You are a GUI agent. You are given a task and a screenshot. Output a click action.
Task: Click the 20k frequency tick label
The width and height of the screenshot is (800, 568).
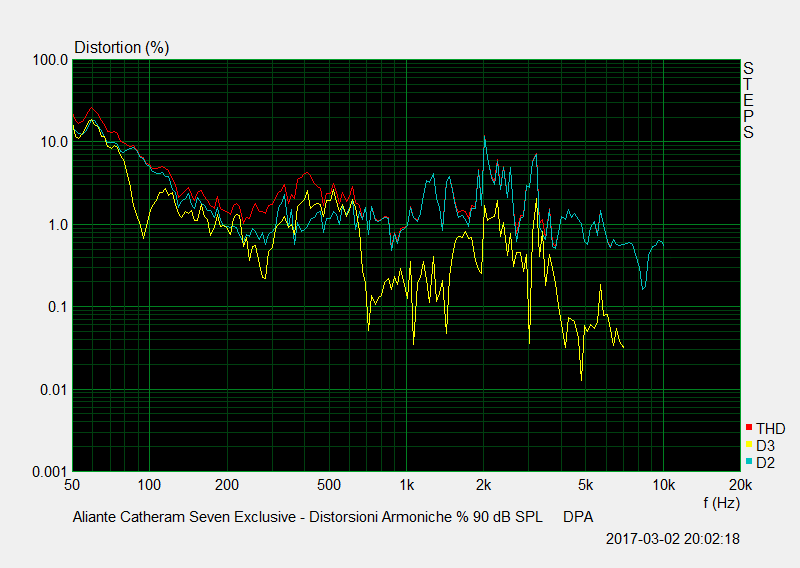[740, 485]
